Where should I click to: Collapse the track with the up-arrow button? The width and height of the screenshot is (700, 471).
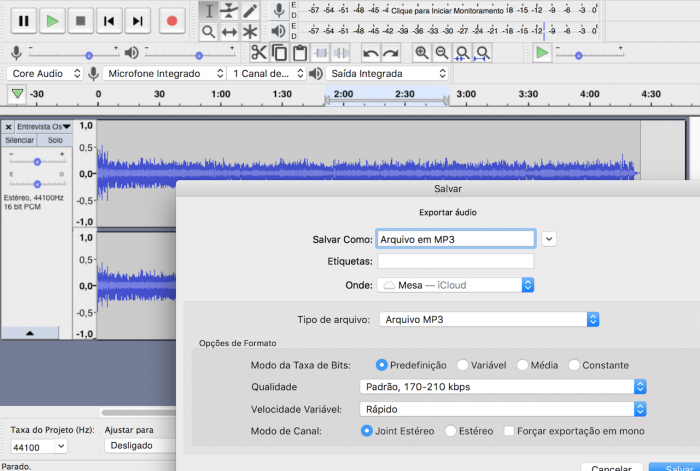point(30,333)
